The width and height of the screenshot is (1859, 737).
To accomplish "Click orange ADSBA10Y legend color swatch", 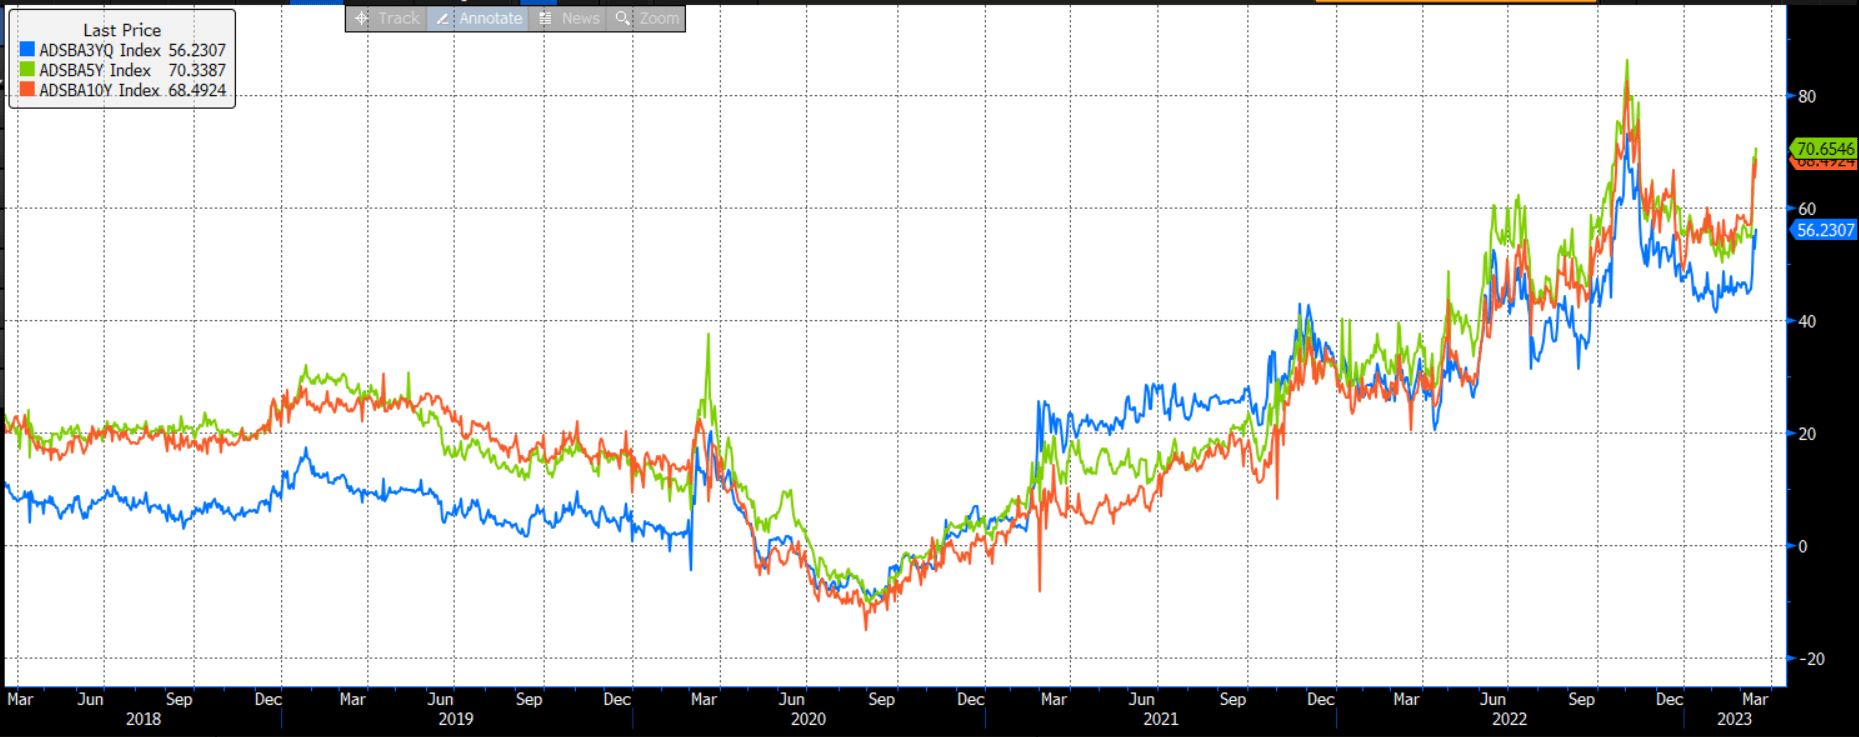I will tap(27, 90).
